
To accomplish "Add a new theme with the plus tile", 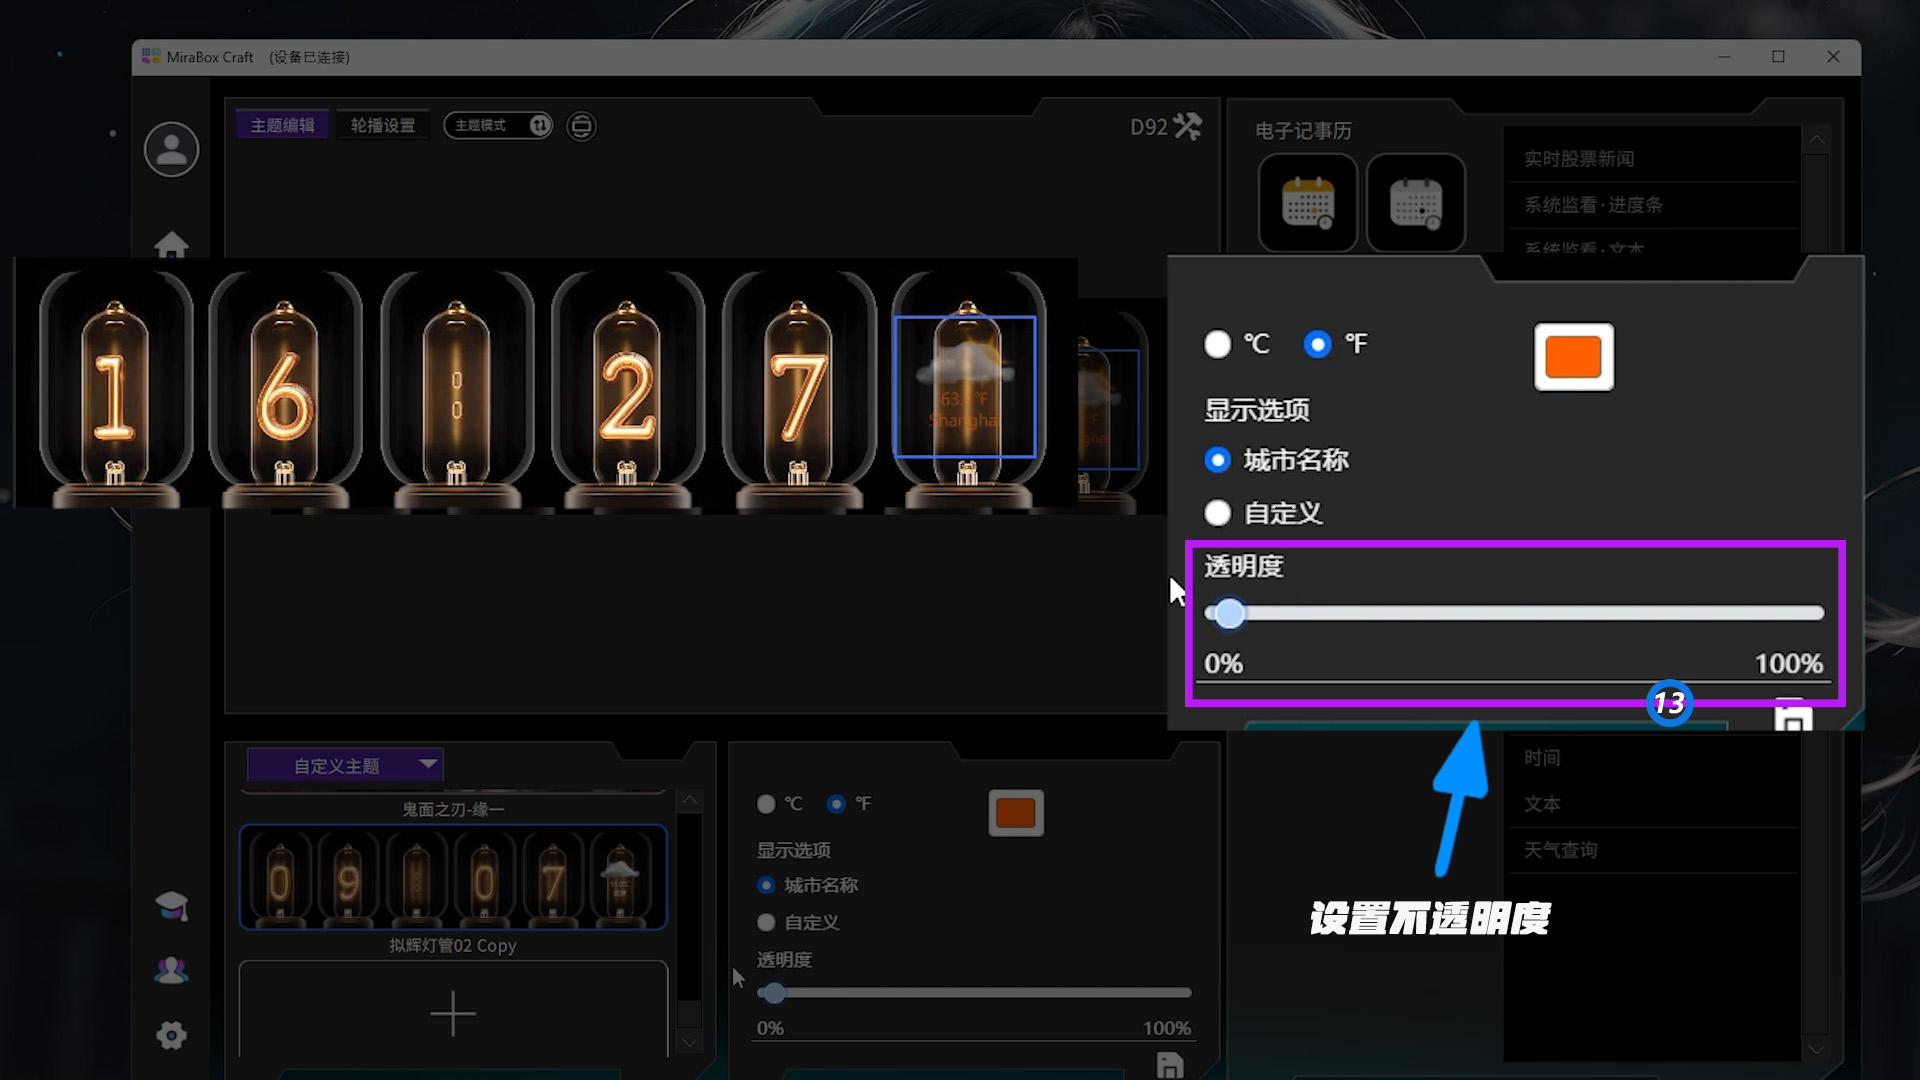I will click(453, 1012).
